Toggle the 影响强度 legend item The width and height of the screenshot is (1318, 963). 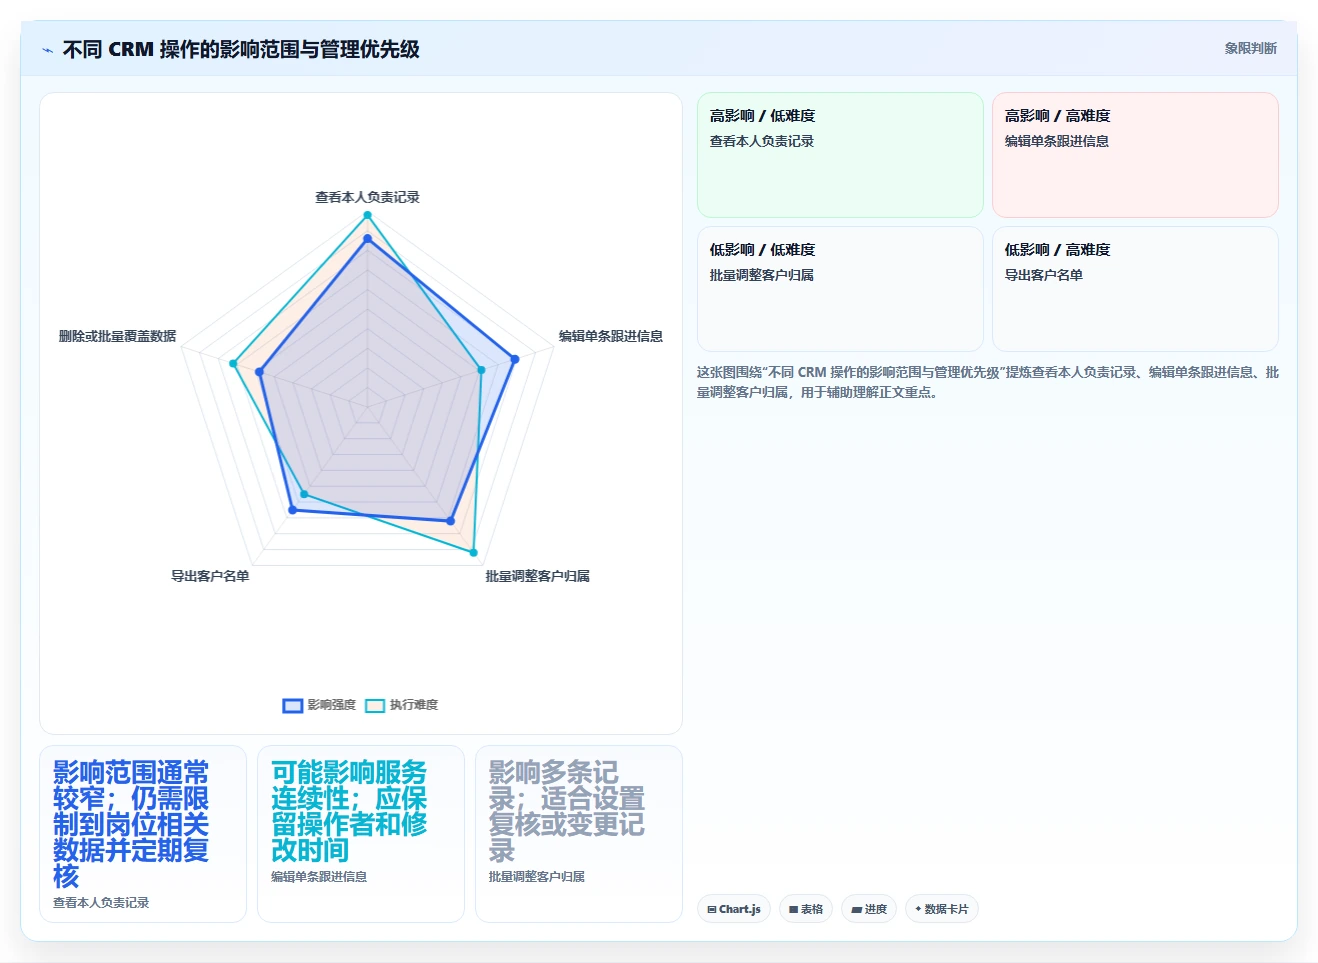319,705
